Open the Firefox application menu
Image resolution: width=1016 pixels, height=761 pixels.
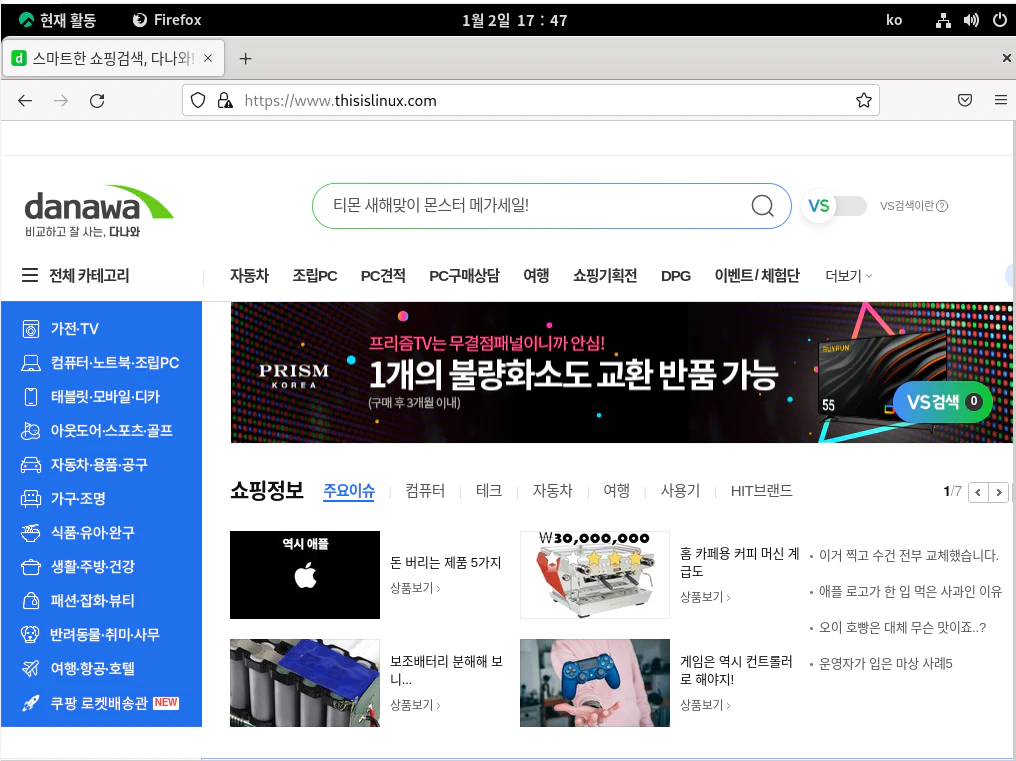(x=1000, y=100)
